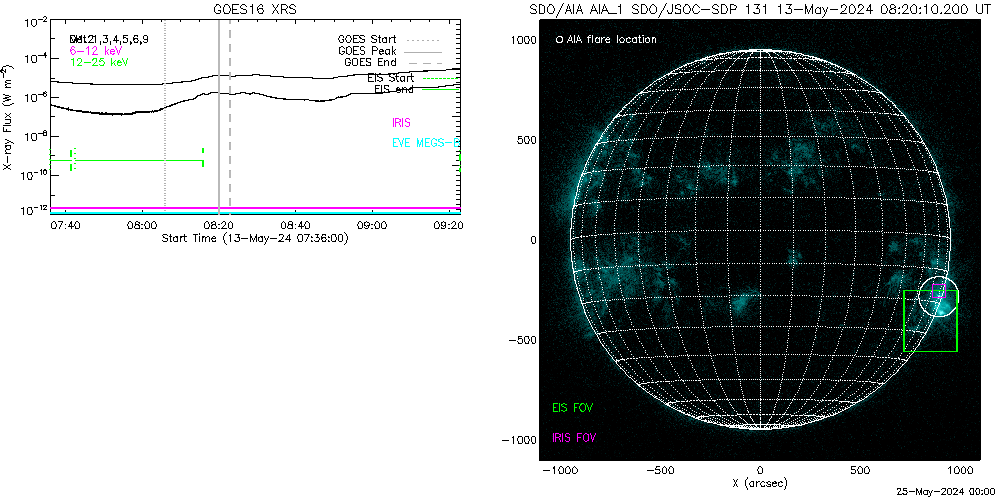Click the dotted GOES start vertical line

165,117
